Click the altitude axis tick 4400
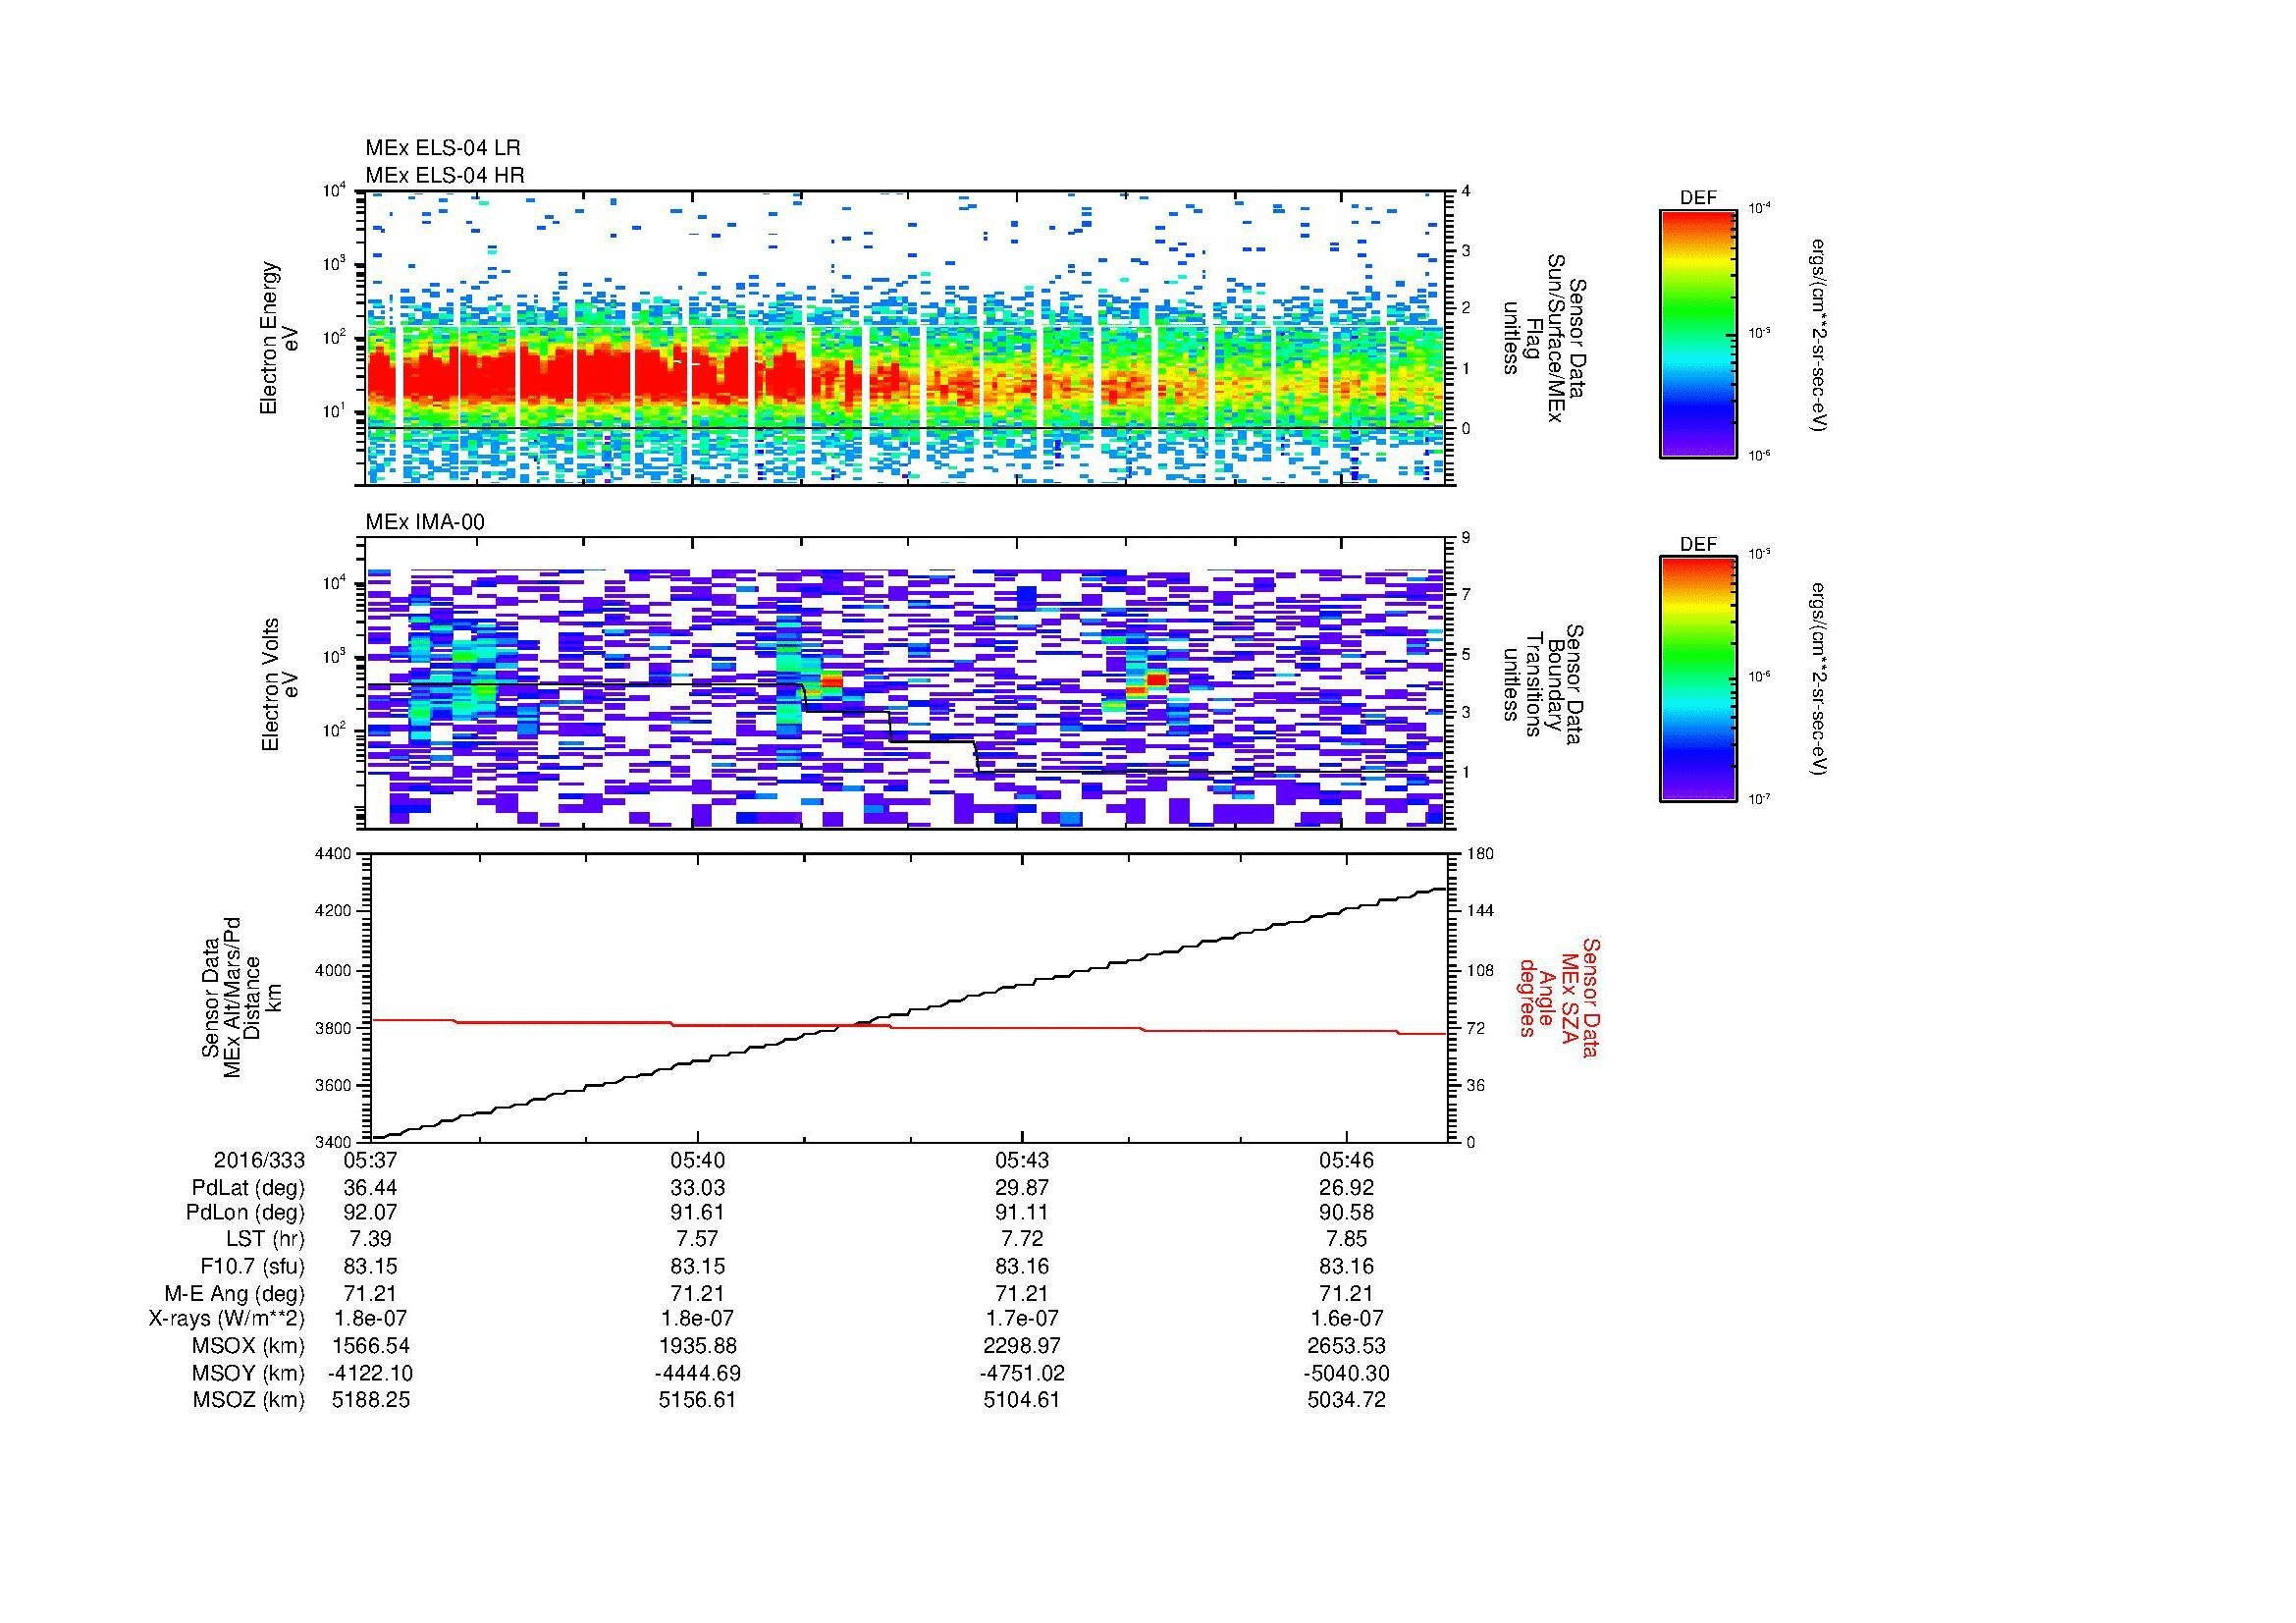The width and height of the screenshot is (2296, 1623). pos(335,854)
